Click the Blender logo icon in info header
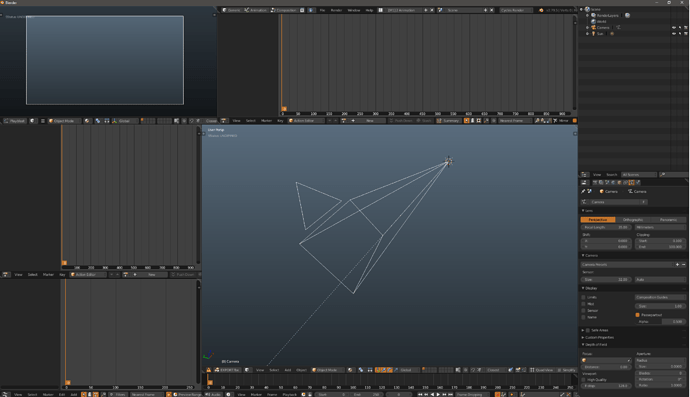The height and width of the screenshot is (397, 690). 541,10
